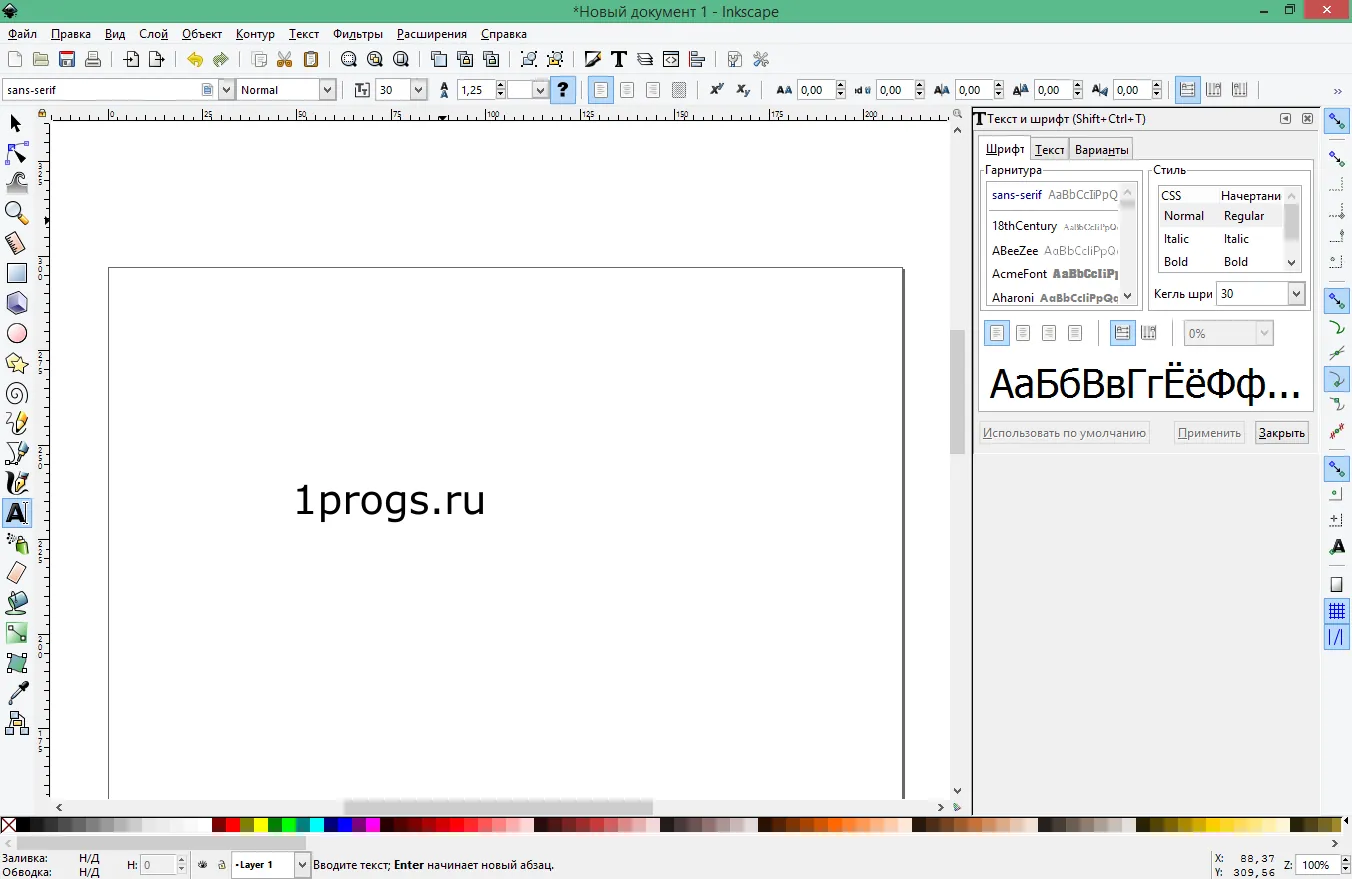Toggle center text alignment in toolbar
The image size is (1352, 879).
(627, 90)
